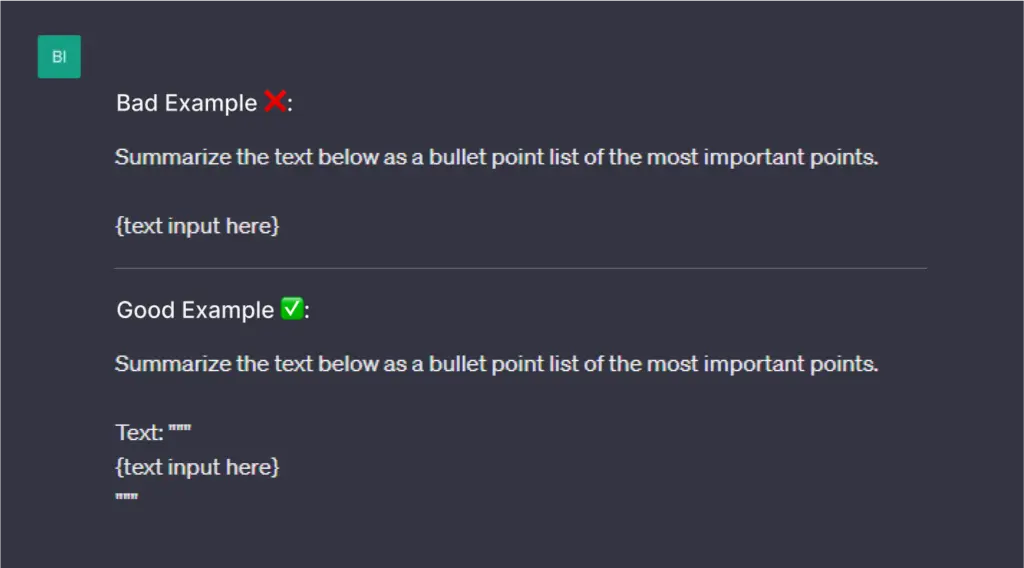Click "important points." ending the Good Example prompt
Viewport: 1024px width, 568px height.
click(x=790, y=364)
